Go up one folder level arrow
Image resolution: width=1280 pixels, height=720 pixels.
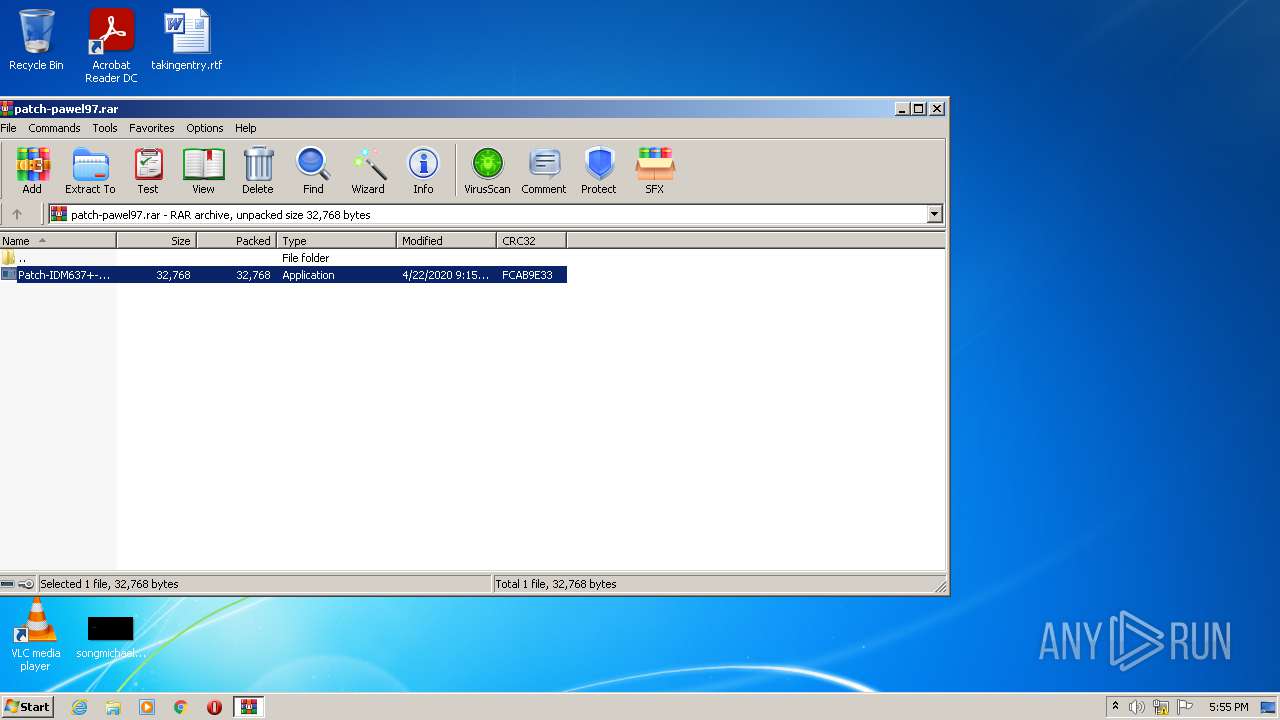(17, 214)
